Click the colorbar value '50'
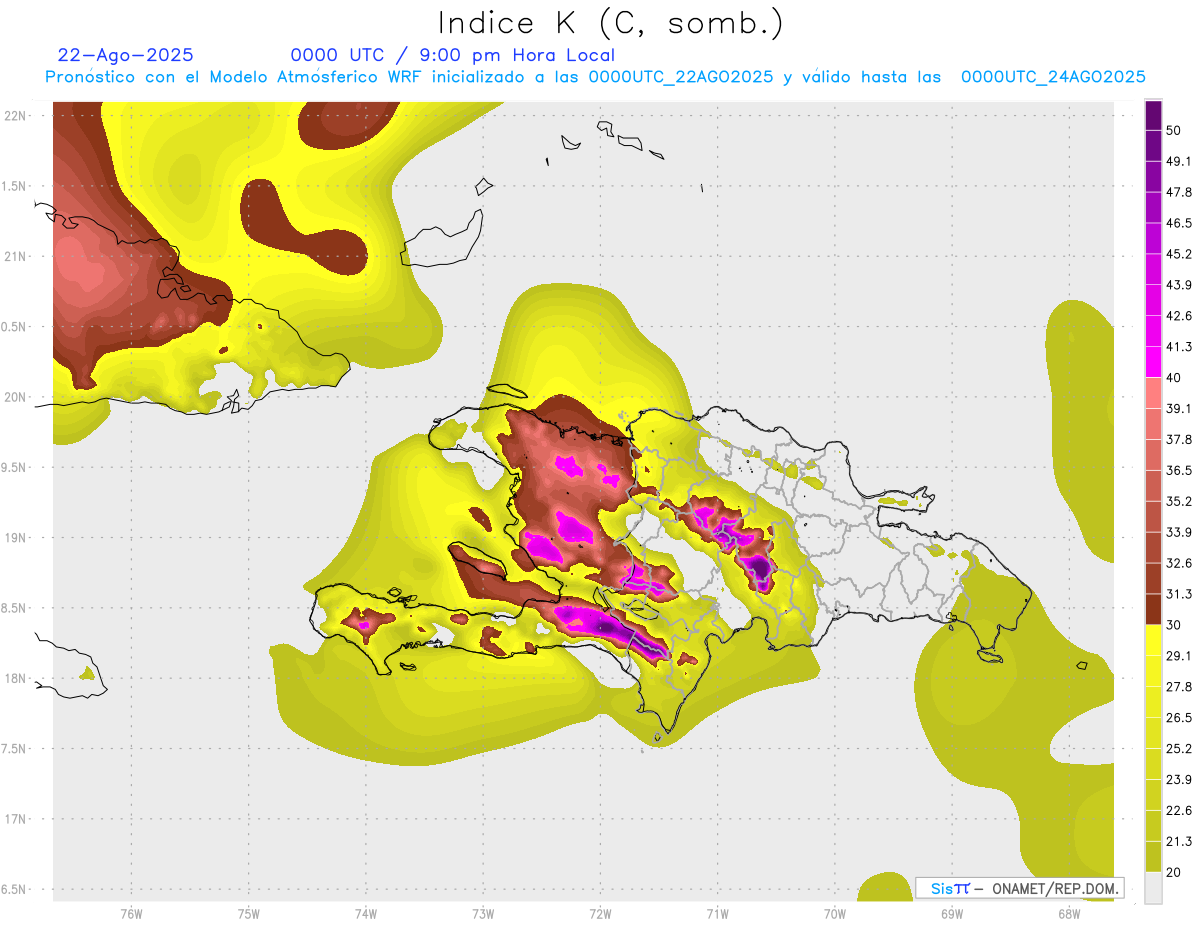Image resolution: width=1200 pixels, height=927 pixels. point(1175,130)
